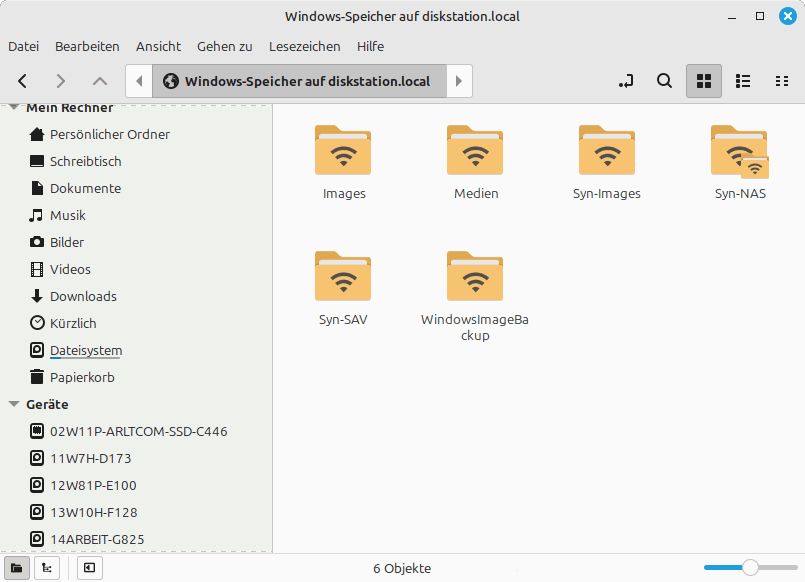The width and height of the screenshot is (805, 582).
Task: Open the Bearbeiten menu
Action: click(x=87, y=46)
